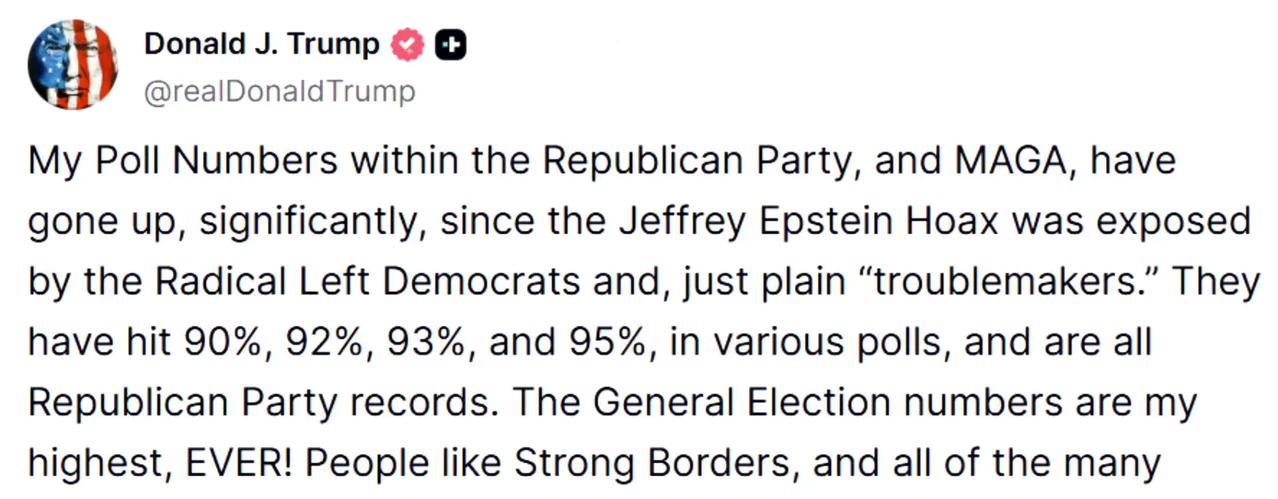Click the red verified checkmark badge
Viewport: 1278px width, 499px height.
click(x=406, y=45)
